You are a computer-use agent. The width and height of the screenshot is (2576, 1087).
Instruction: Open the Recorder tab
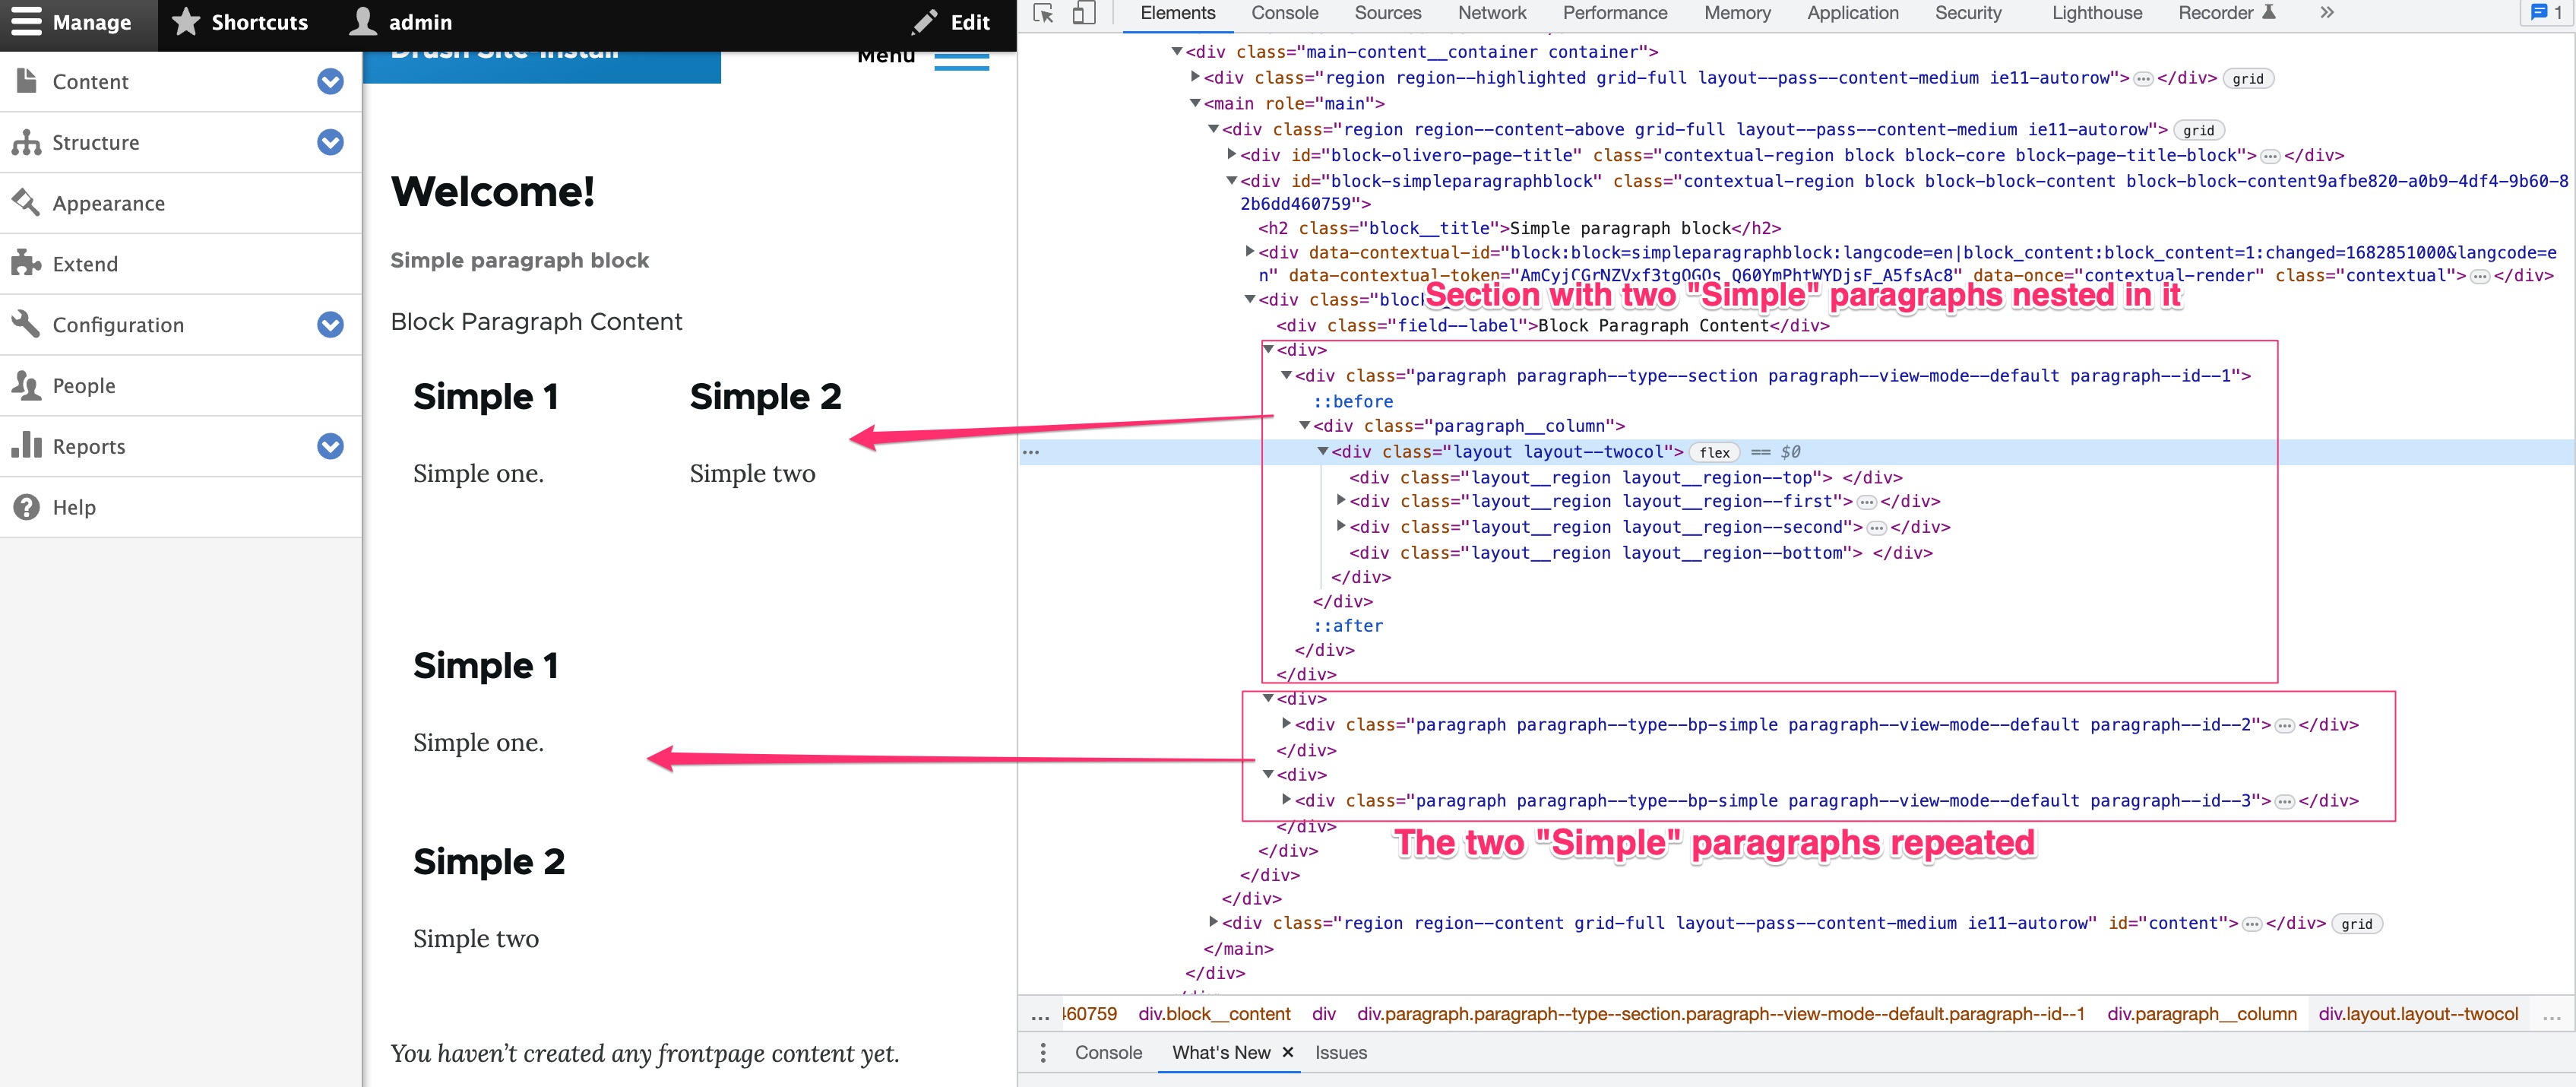click(2226, 13)
